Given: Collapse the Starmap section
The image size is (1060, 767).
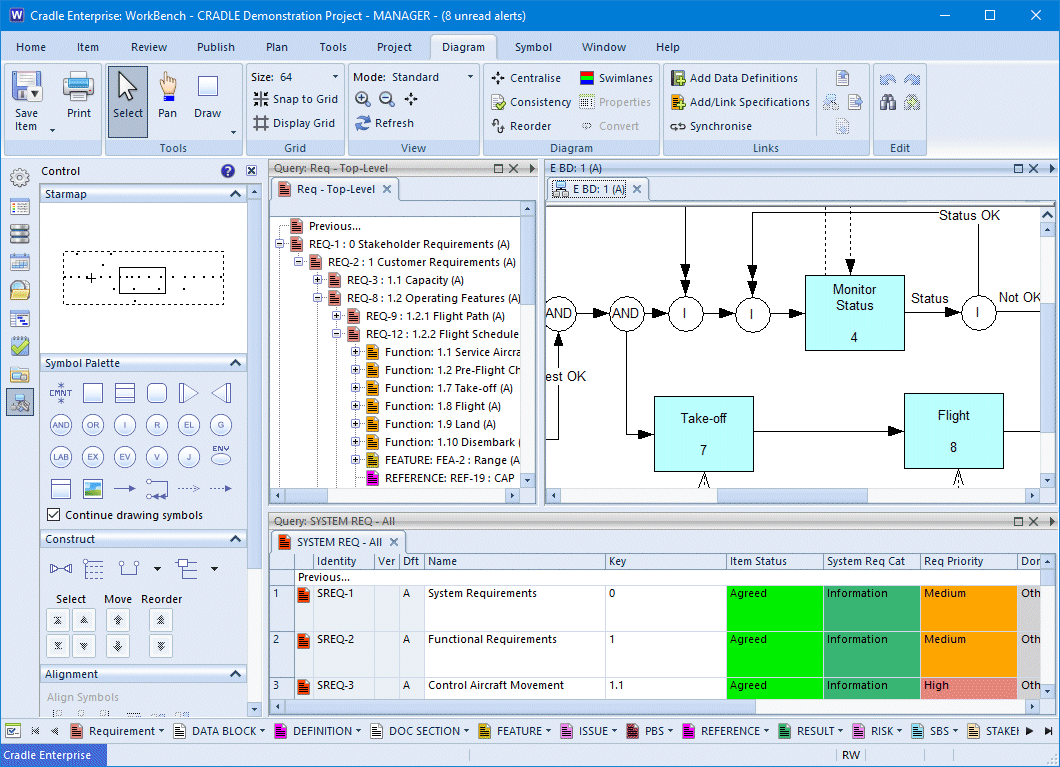Looking at the screenshot, I should click(x=235, y=194).
